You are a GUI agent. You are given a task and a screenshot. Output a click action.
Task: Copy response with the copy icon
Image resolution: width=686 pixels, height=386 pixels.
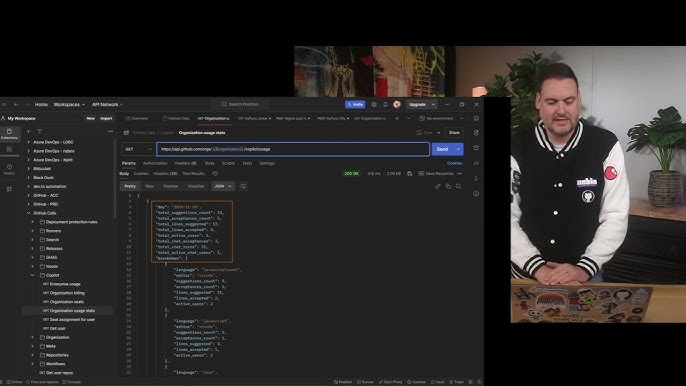[448, 186]
